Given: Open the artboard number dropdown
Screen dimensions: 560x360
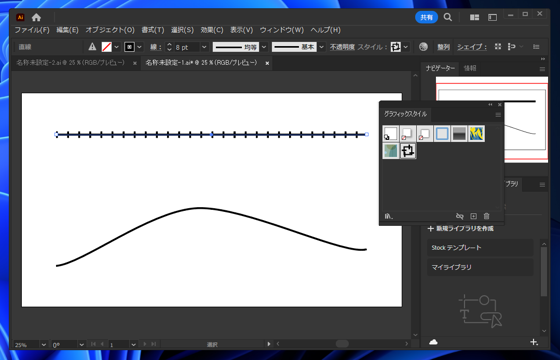Looking at the screenshot, I should click(x=133, y=345).
